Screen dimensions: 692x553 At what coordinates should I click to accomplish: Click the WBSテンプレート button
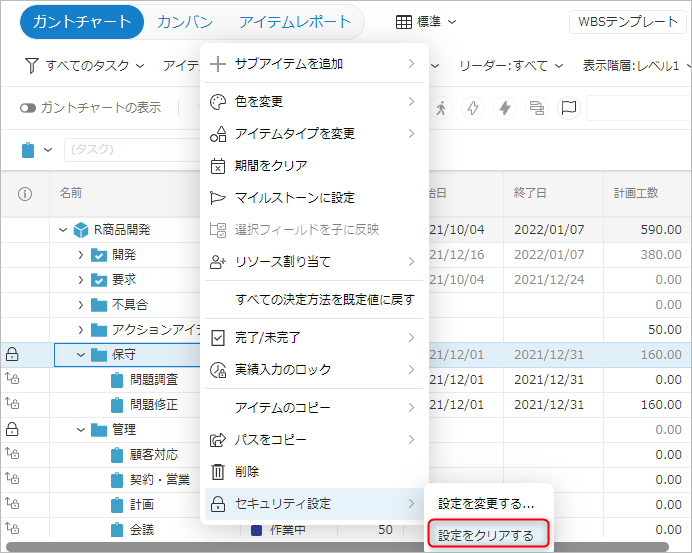point(627,22)
